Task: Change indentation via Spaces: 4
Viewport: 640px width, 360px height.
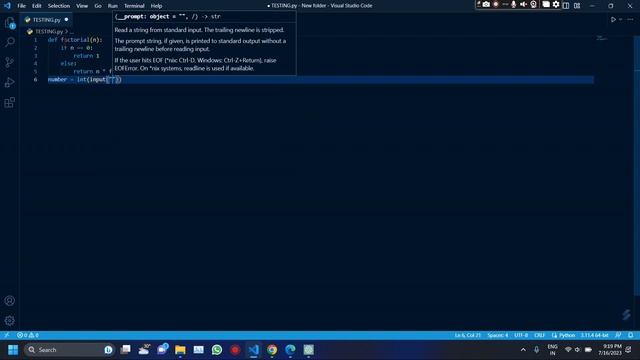Action: (498, 335)
